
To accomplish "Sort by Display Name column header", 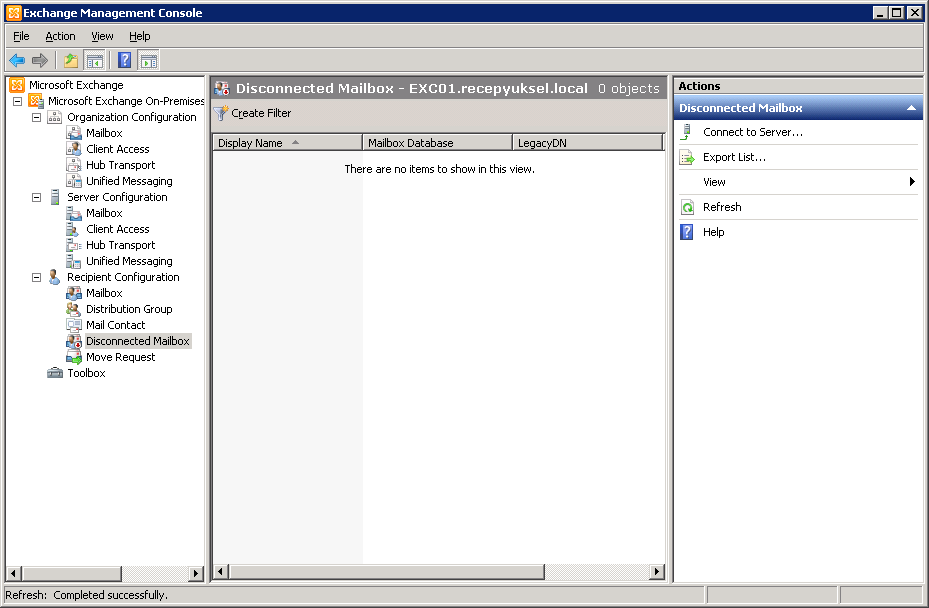I will tap(287, 143).
